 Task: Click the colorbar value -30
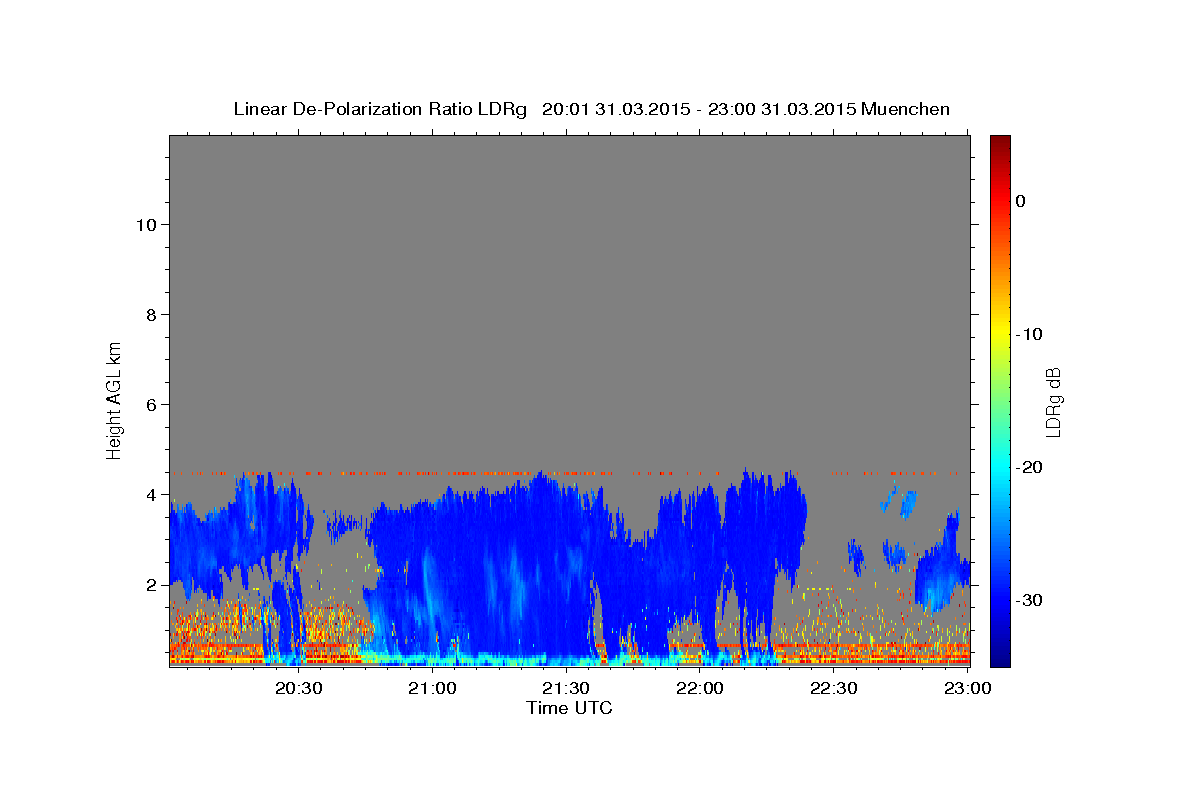[1030, 600]
